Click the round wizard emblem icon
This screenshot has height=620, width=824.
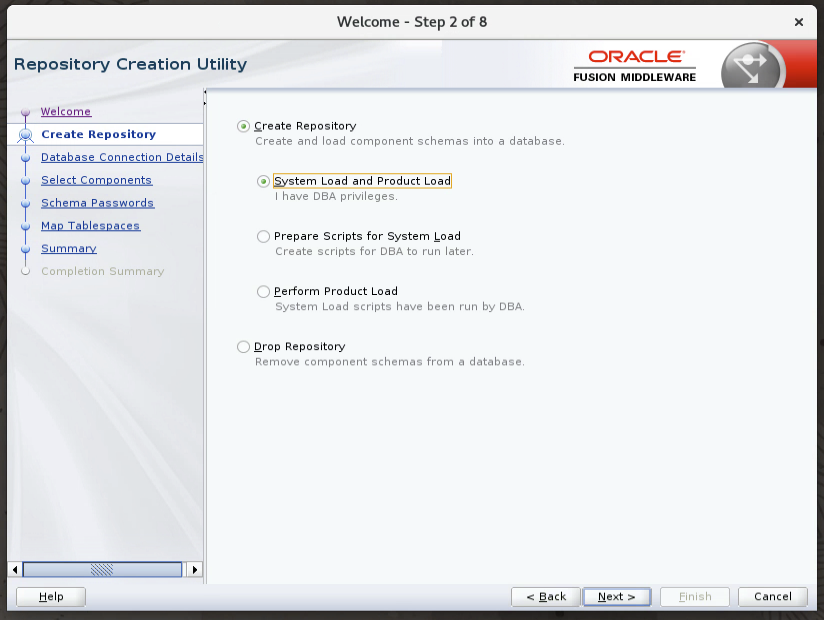point(752,67)
